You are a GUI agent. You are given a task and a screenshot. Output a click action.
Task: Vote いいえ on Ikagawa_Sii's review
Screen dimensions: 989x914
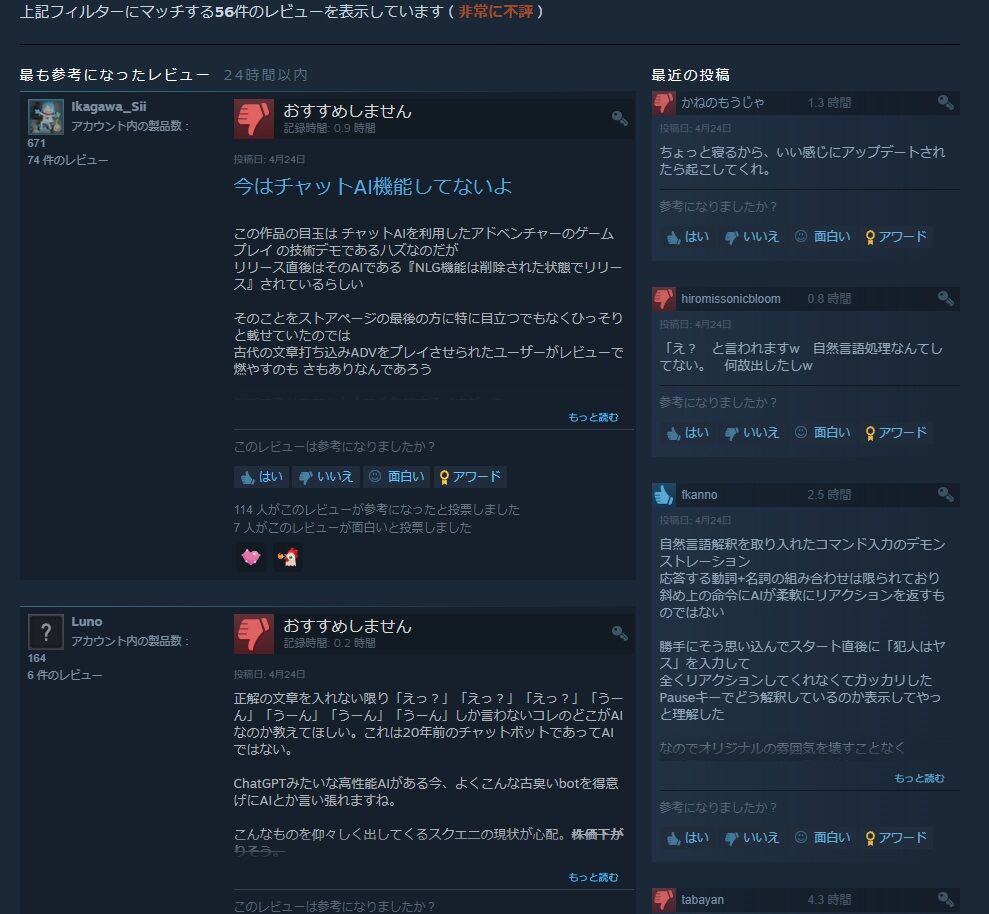click(x=326, y=477)
